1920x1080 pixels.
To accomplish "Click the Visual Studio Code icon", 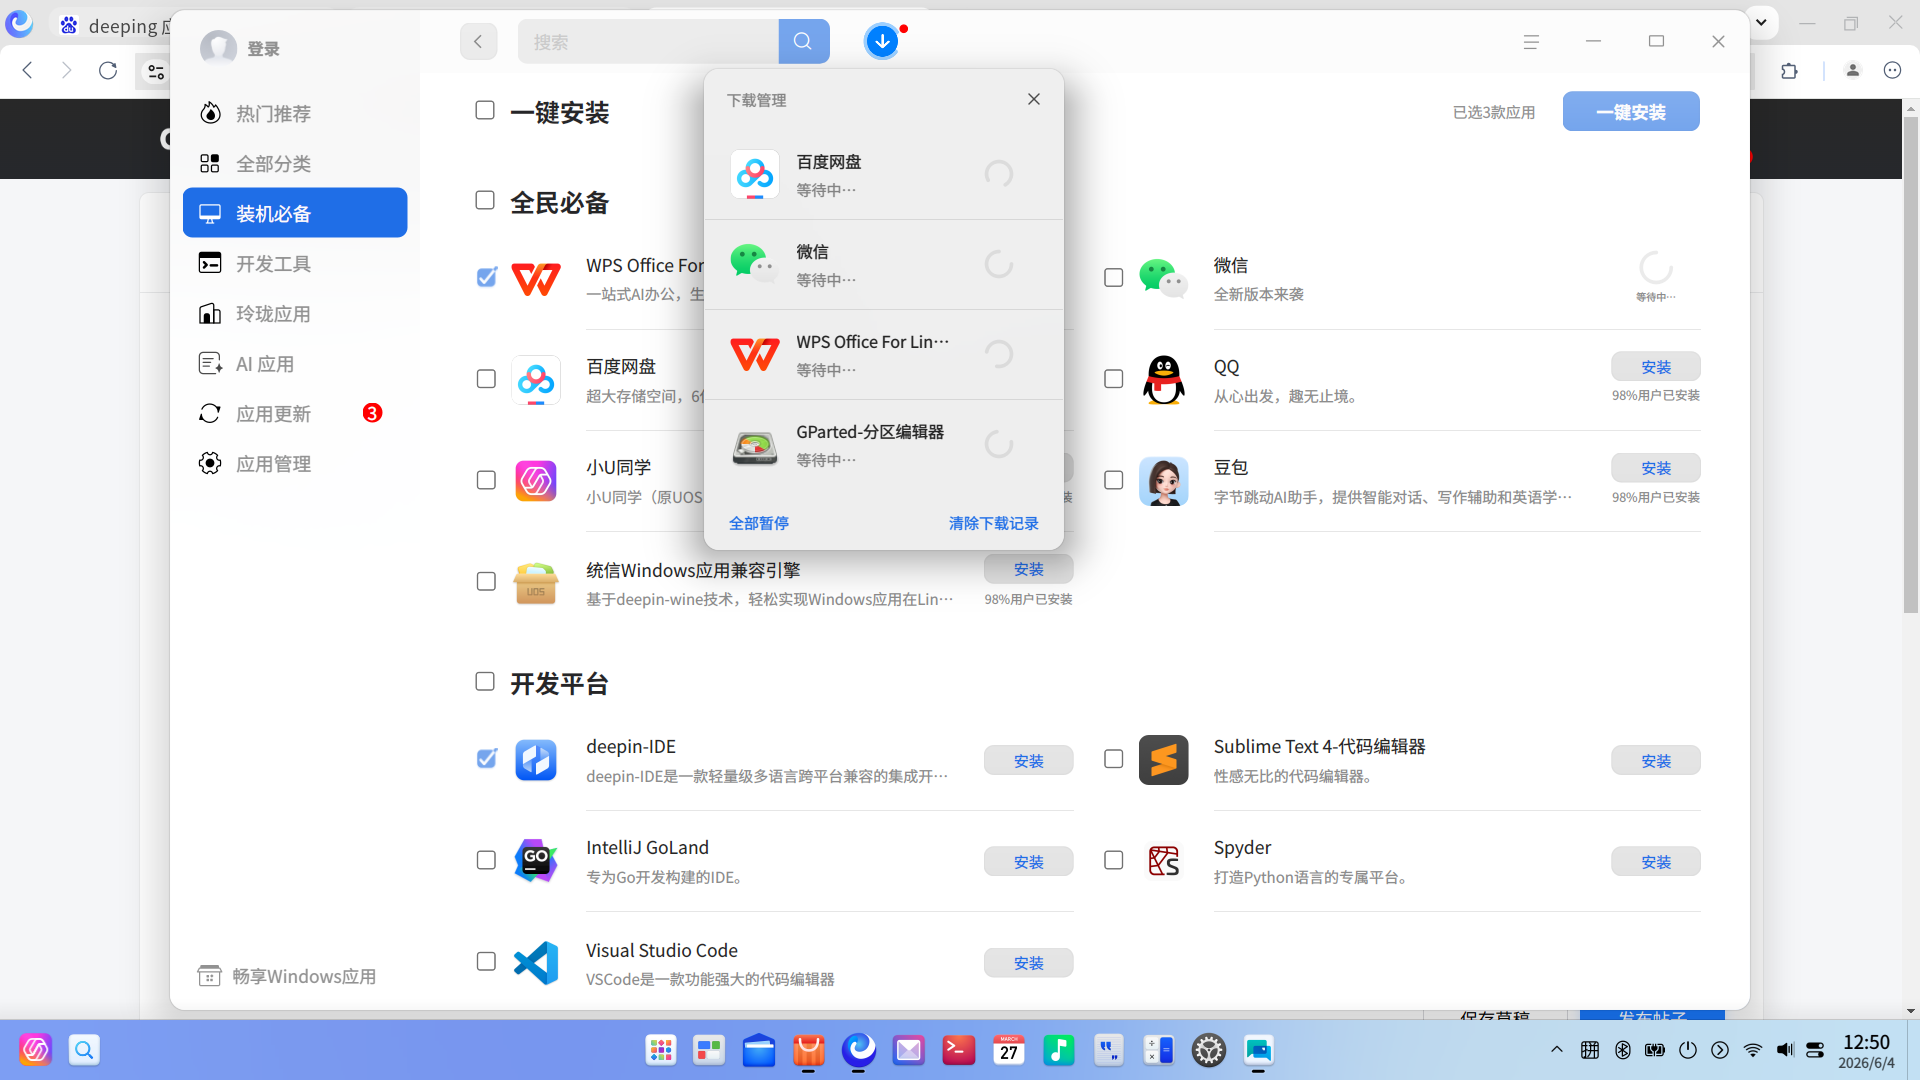I will [536, 963].
